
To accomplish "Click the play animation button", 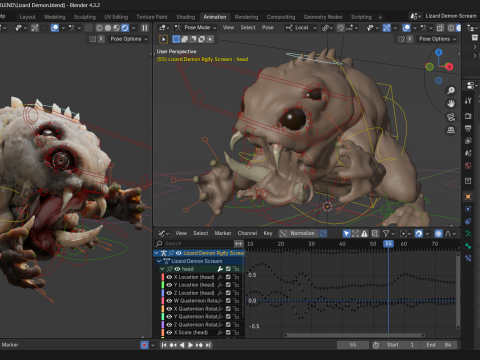I will tap(190, 345).
